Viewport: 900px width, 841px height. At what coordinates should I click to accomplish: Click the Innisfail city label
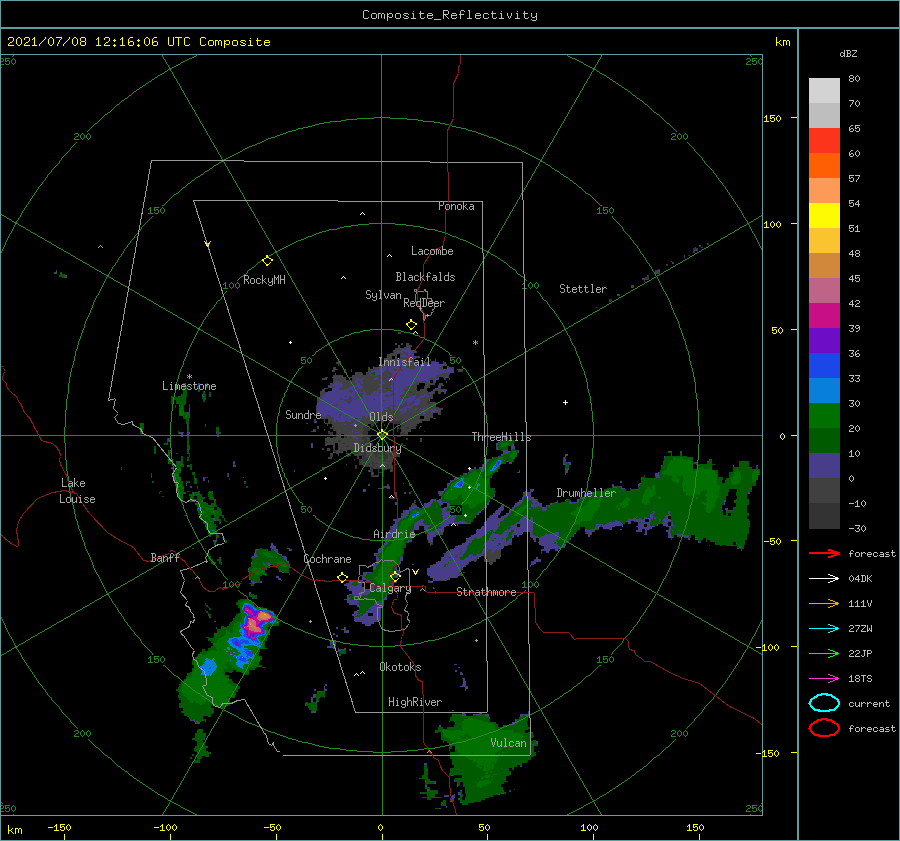tap(404, 362)
